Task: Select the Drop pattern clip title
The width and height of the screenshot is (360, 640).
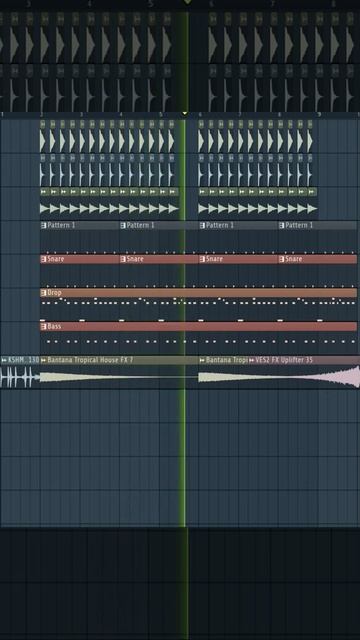Action: click(54, 293)
